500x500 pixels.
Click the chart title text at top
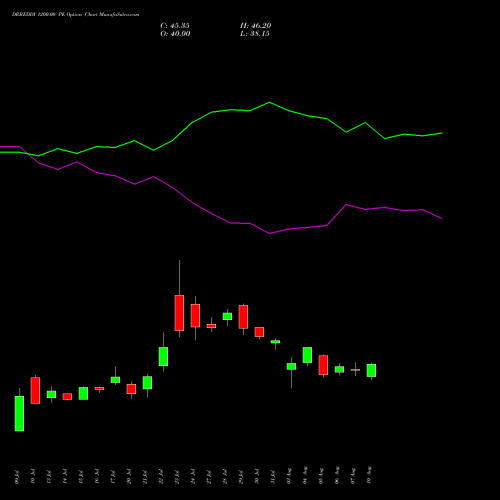pyautogui.click(x=76, y=15)
